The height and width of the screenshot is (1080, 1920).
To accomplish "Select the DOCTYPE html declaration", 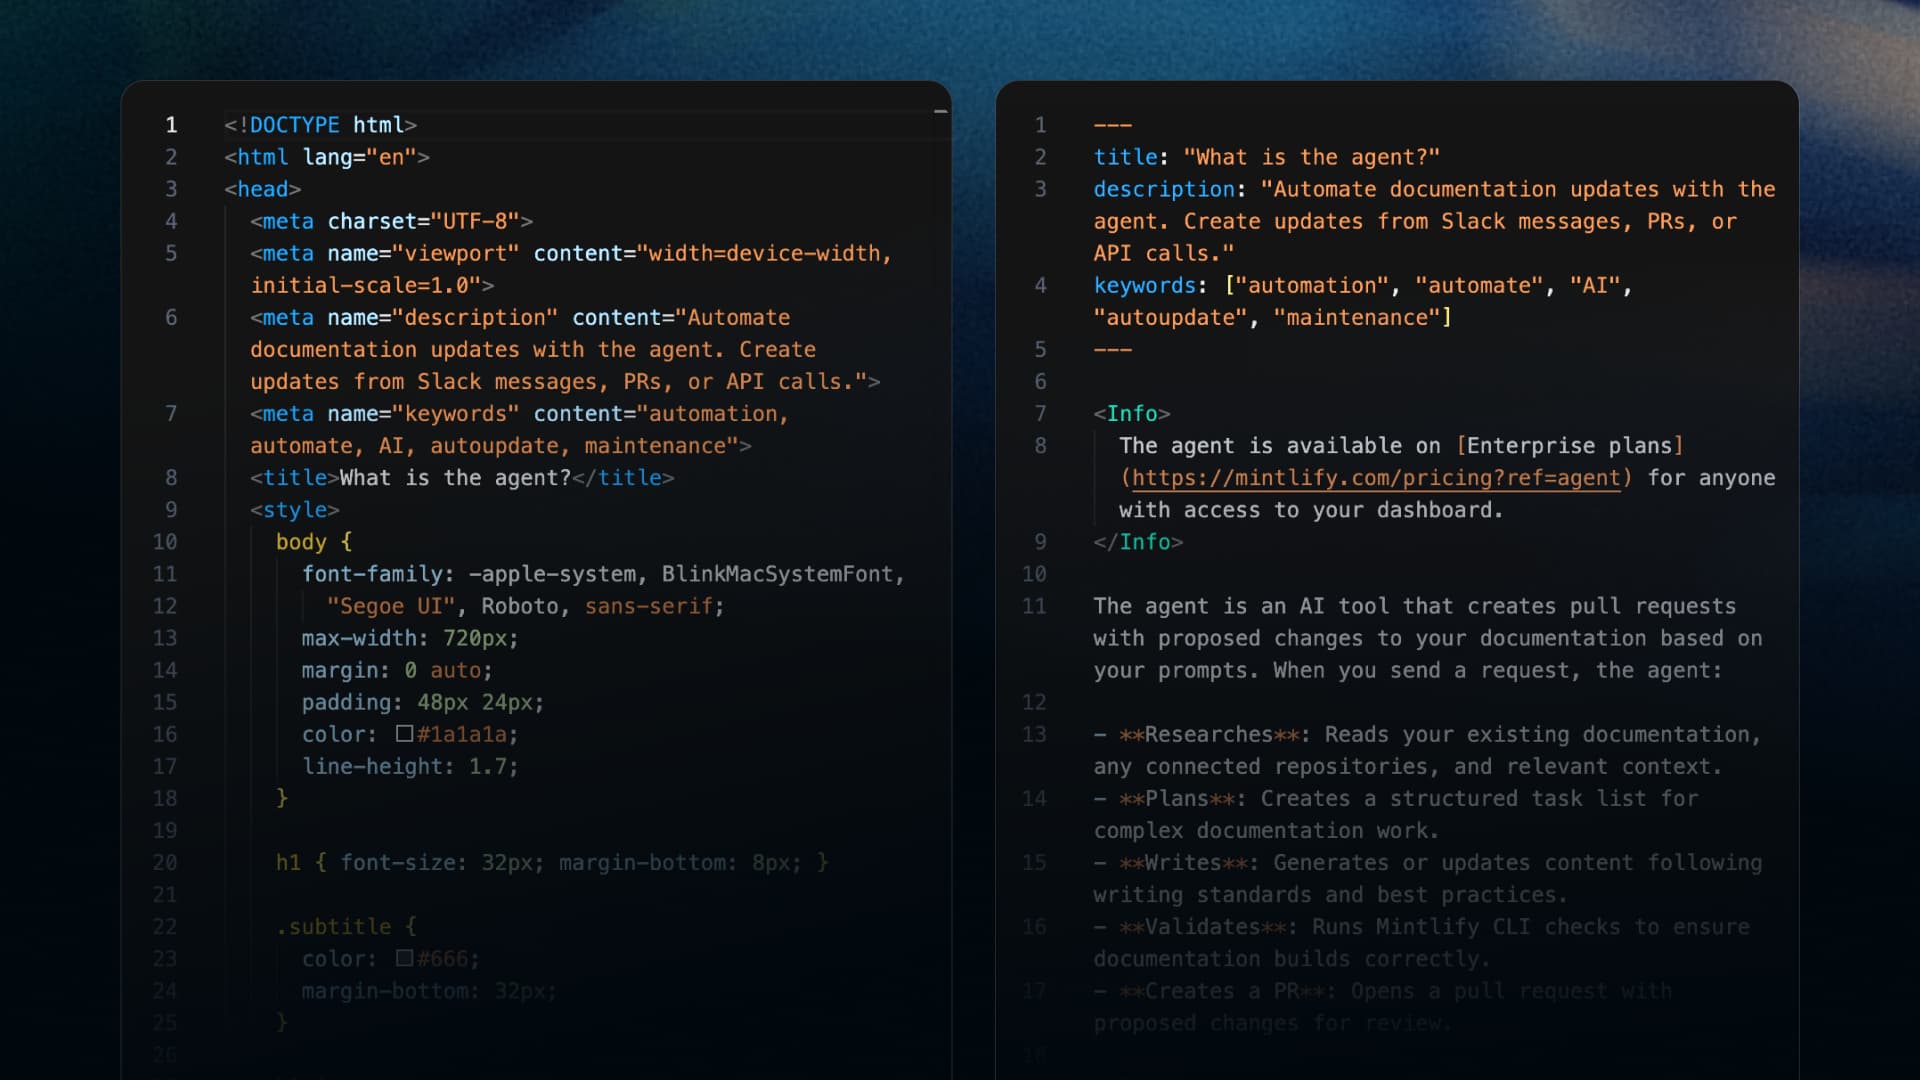I will pos(320,125).
